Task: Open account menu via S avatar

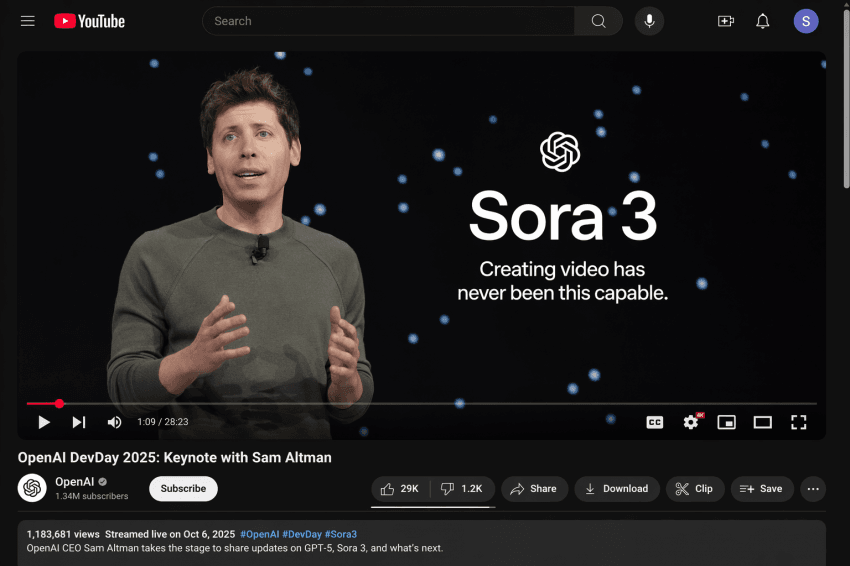Action: tap(806, 21)
